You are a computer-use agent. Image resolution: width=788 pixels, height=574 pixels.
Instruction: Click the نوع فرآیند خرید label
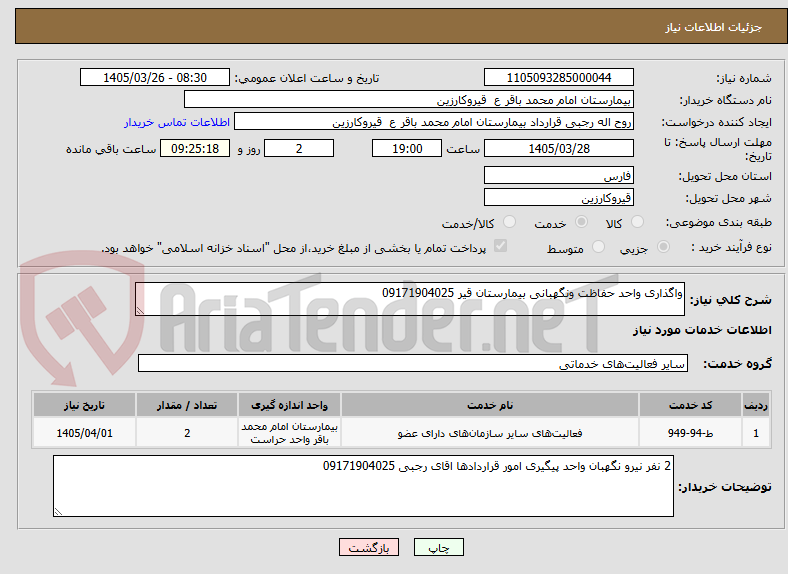click(731, 247)
